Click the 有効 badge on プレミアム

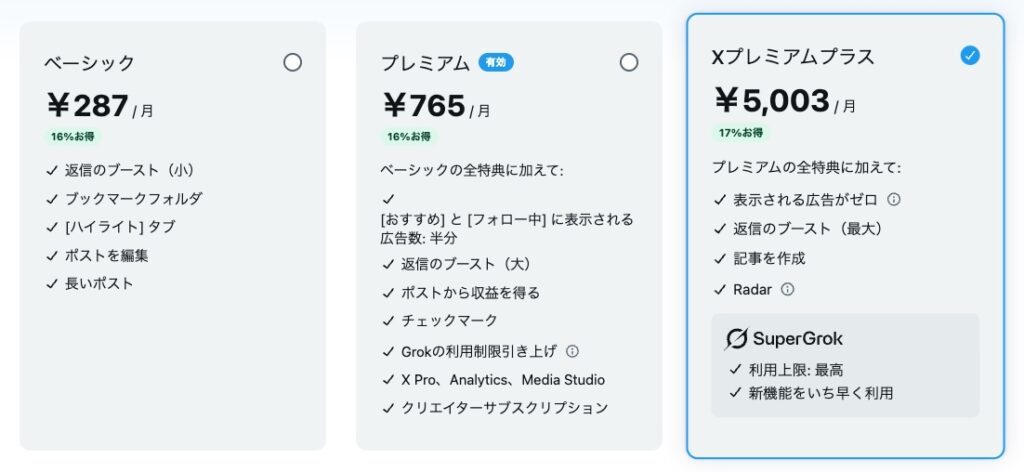pyautogui.click(x=495, y=62)
